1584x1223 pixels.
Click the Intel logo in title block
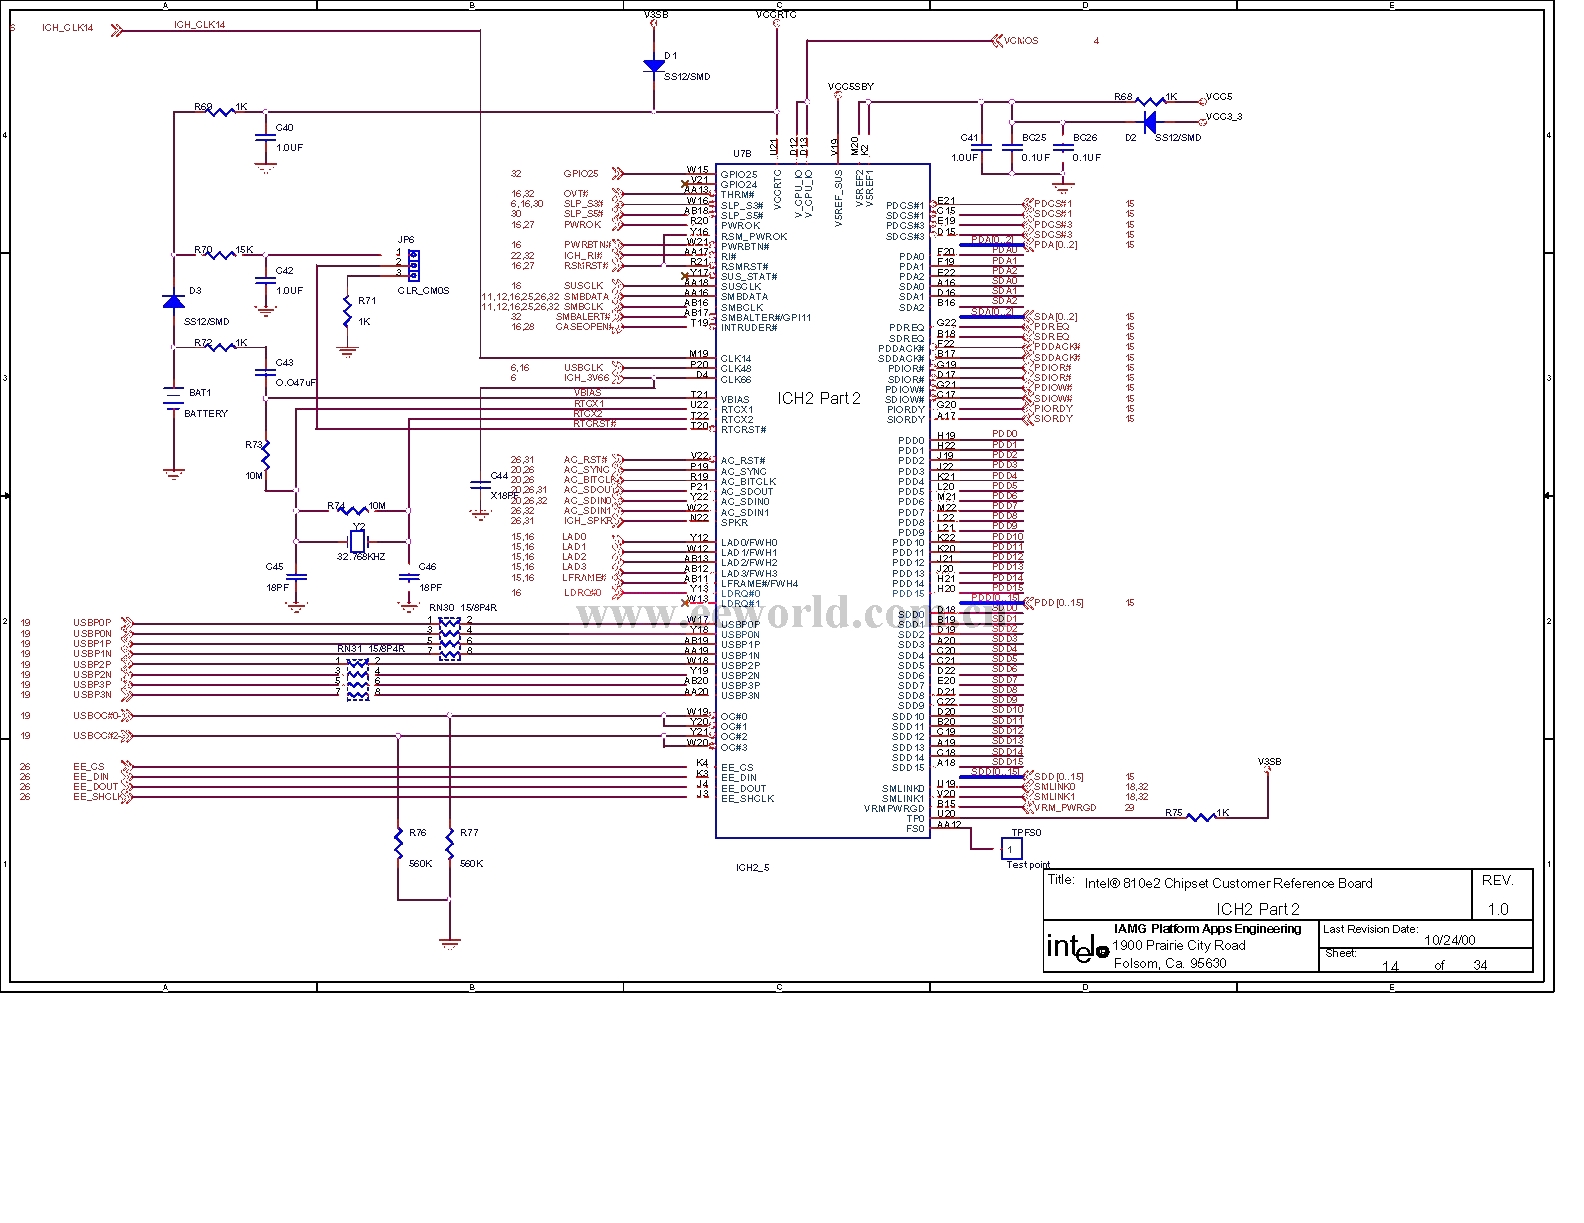tap(1077, 946)
